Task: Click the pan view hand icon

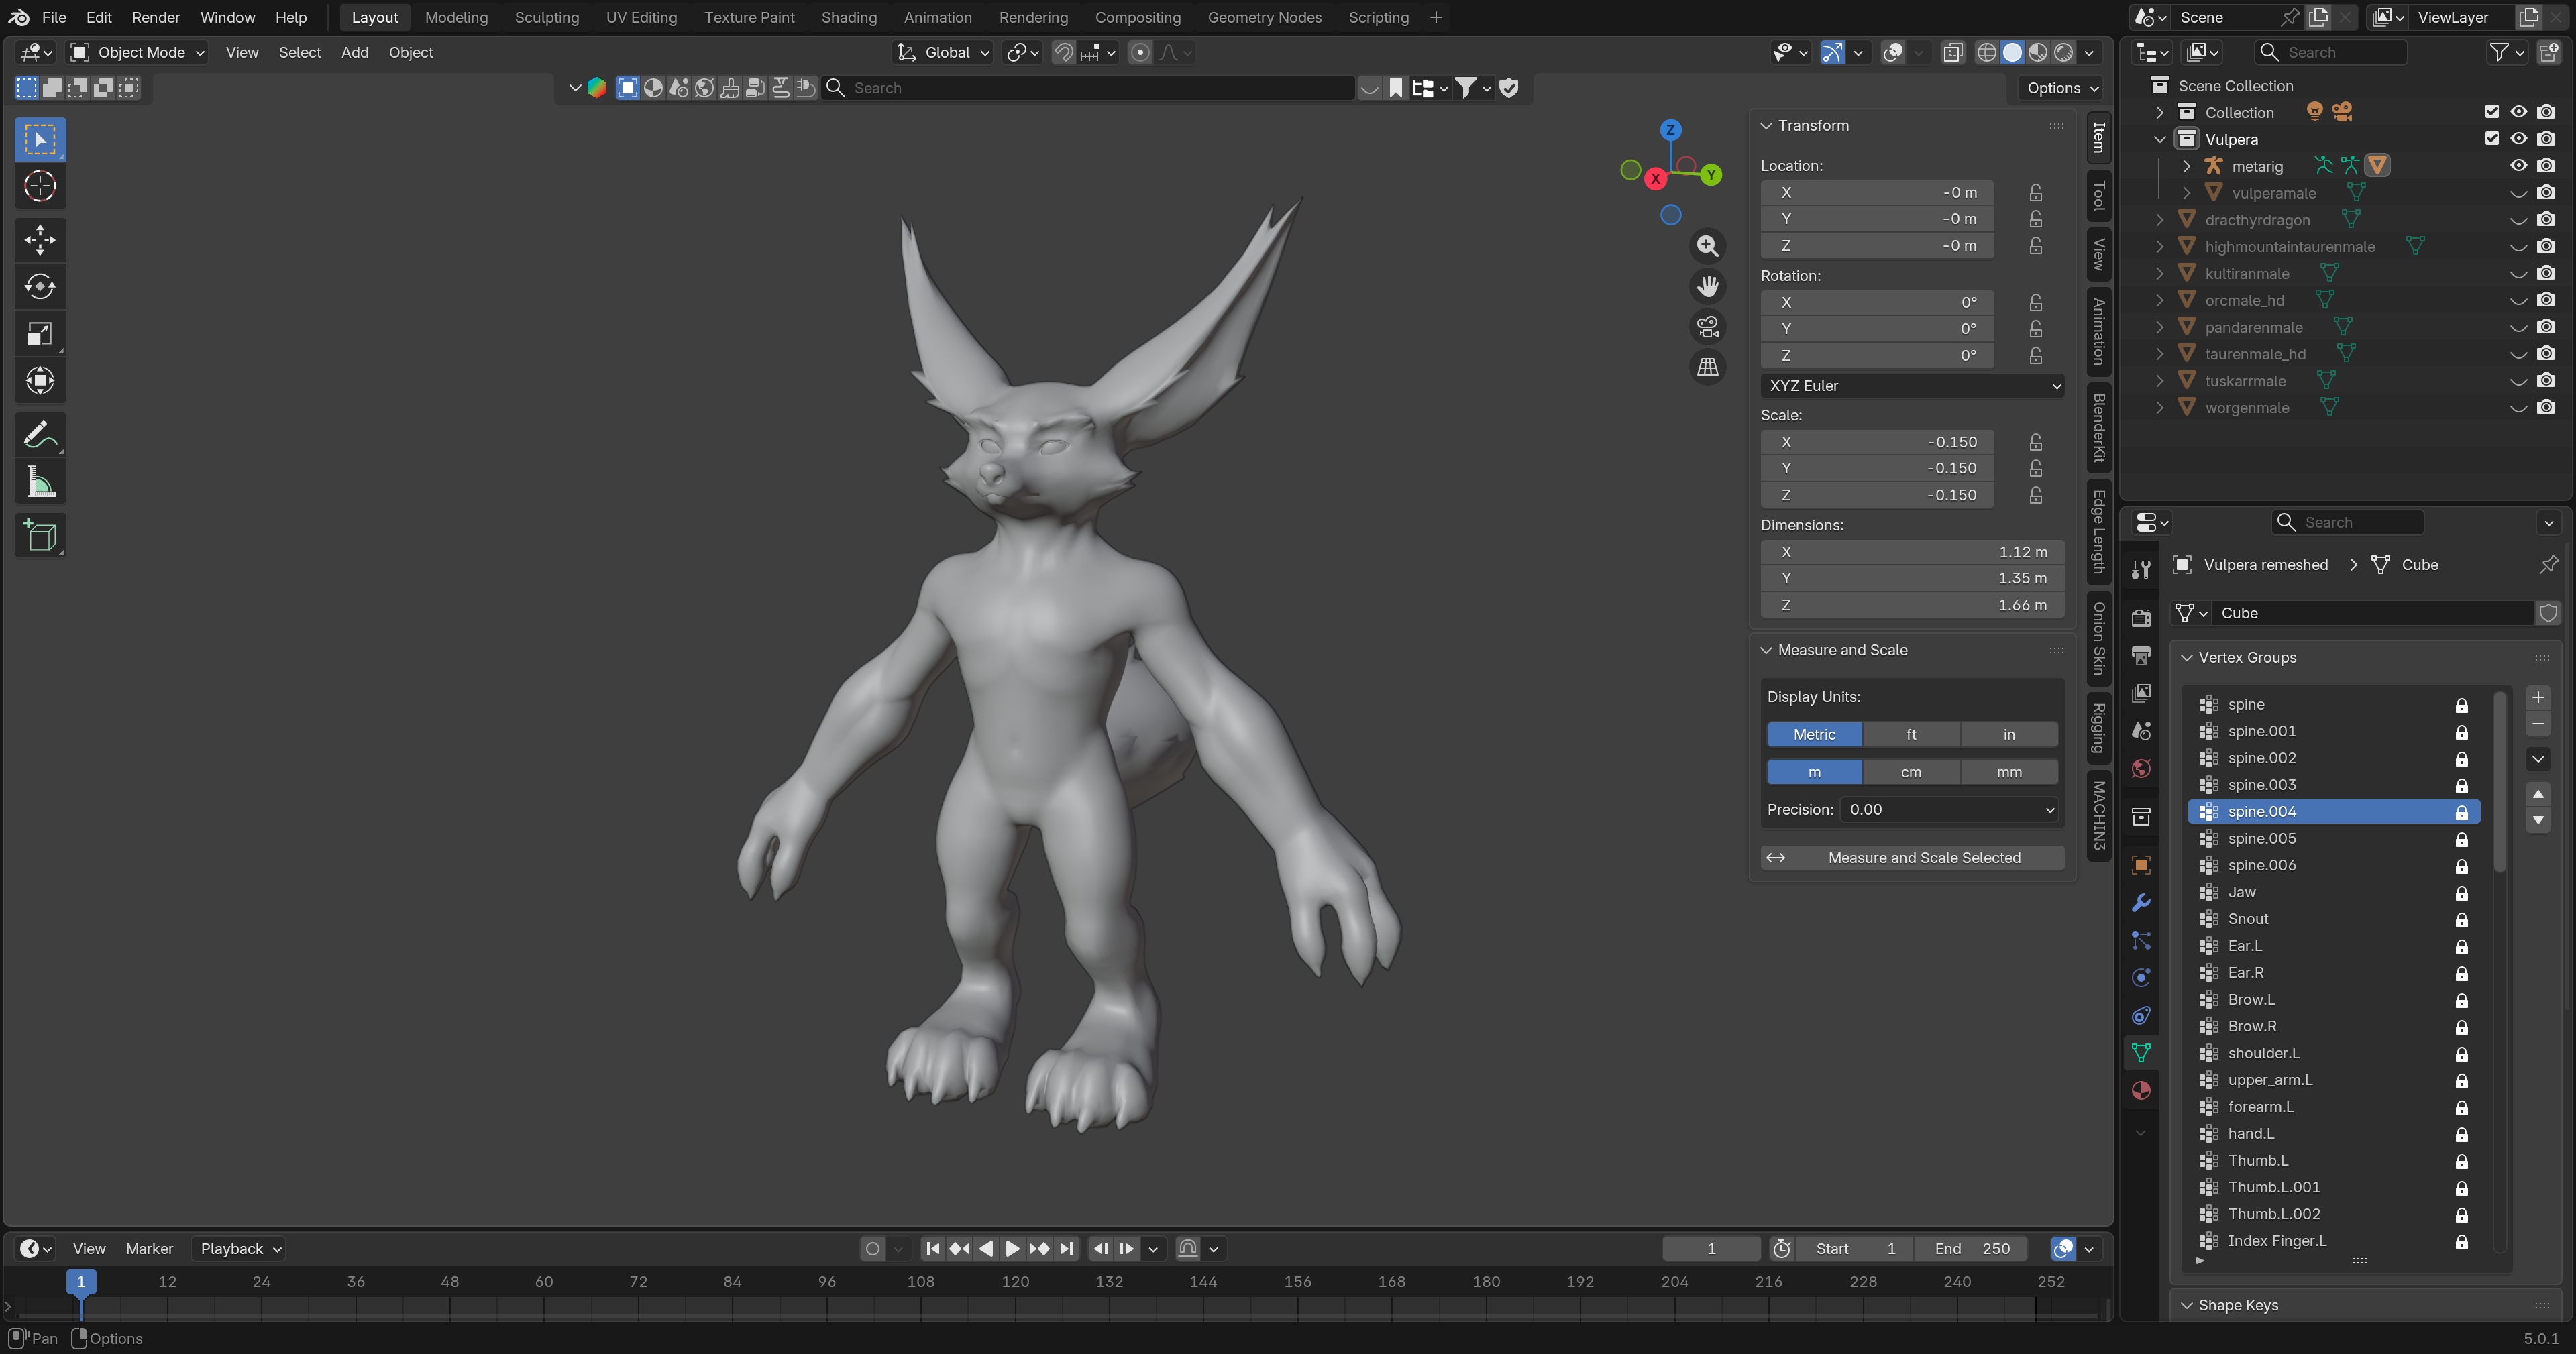Action: coord(1707,287)
